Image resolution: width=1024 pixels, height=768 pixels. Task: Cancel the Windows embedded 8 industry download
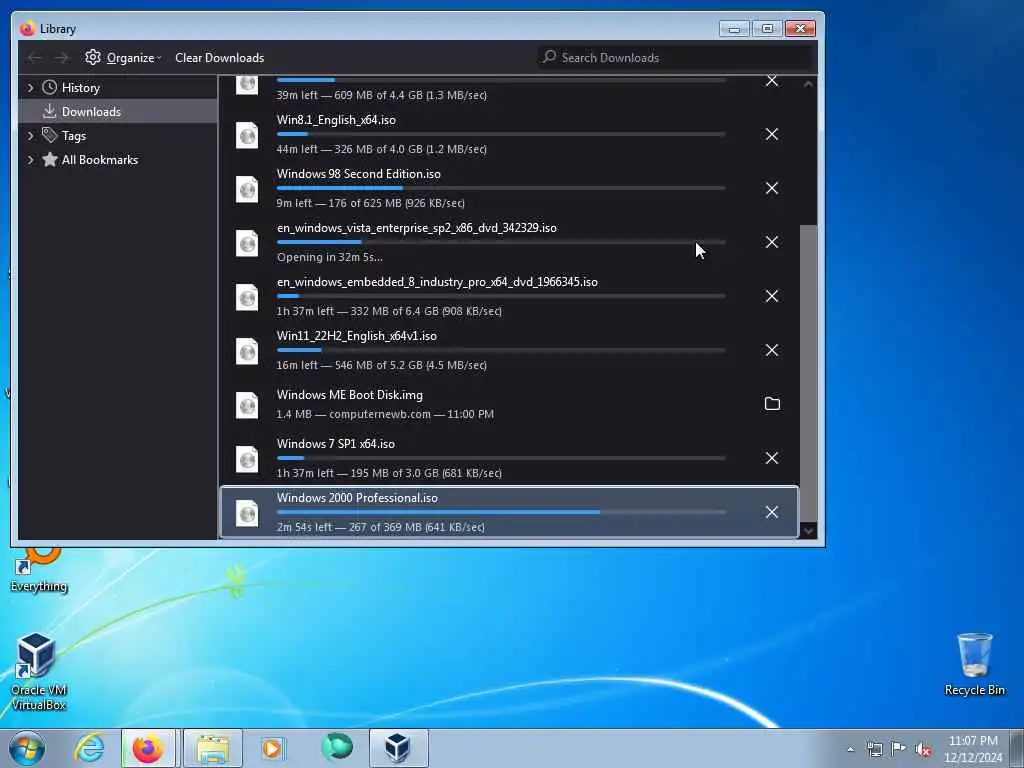(x=771, y=296)
